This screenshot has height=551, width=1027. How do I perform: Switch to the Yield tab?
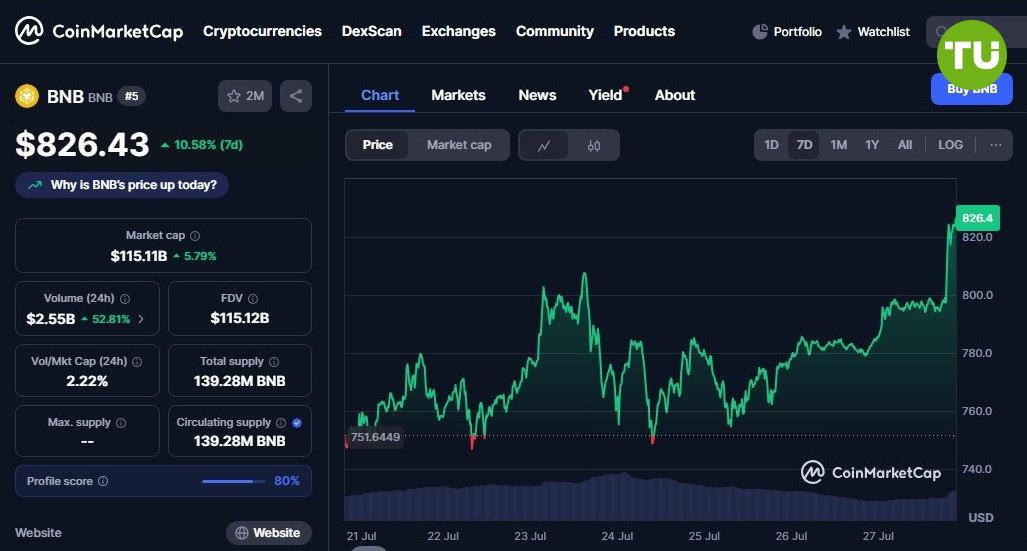(605, 95)
